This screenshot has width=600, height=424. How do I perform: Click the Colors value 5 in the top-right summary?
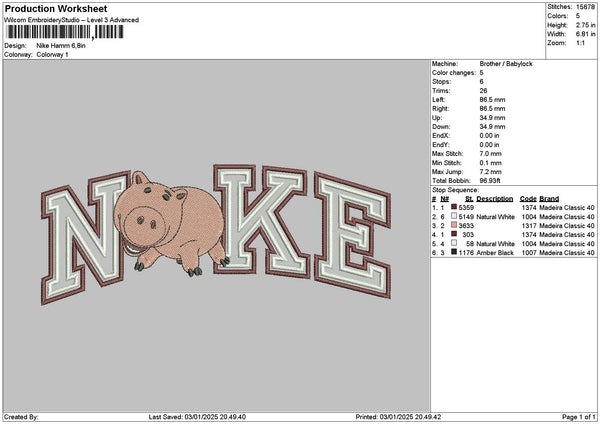(578, 16)
